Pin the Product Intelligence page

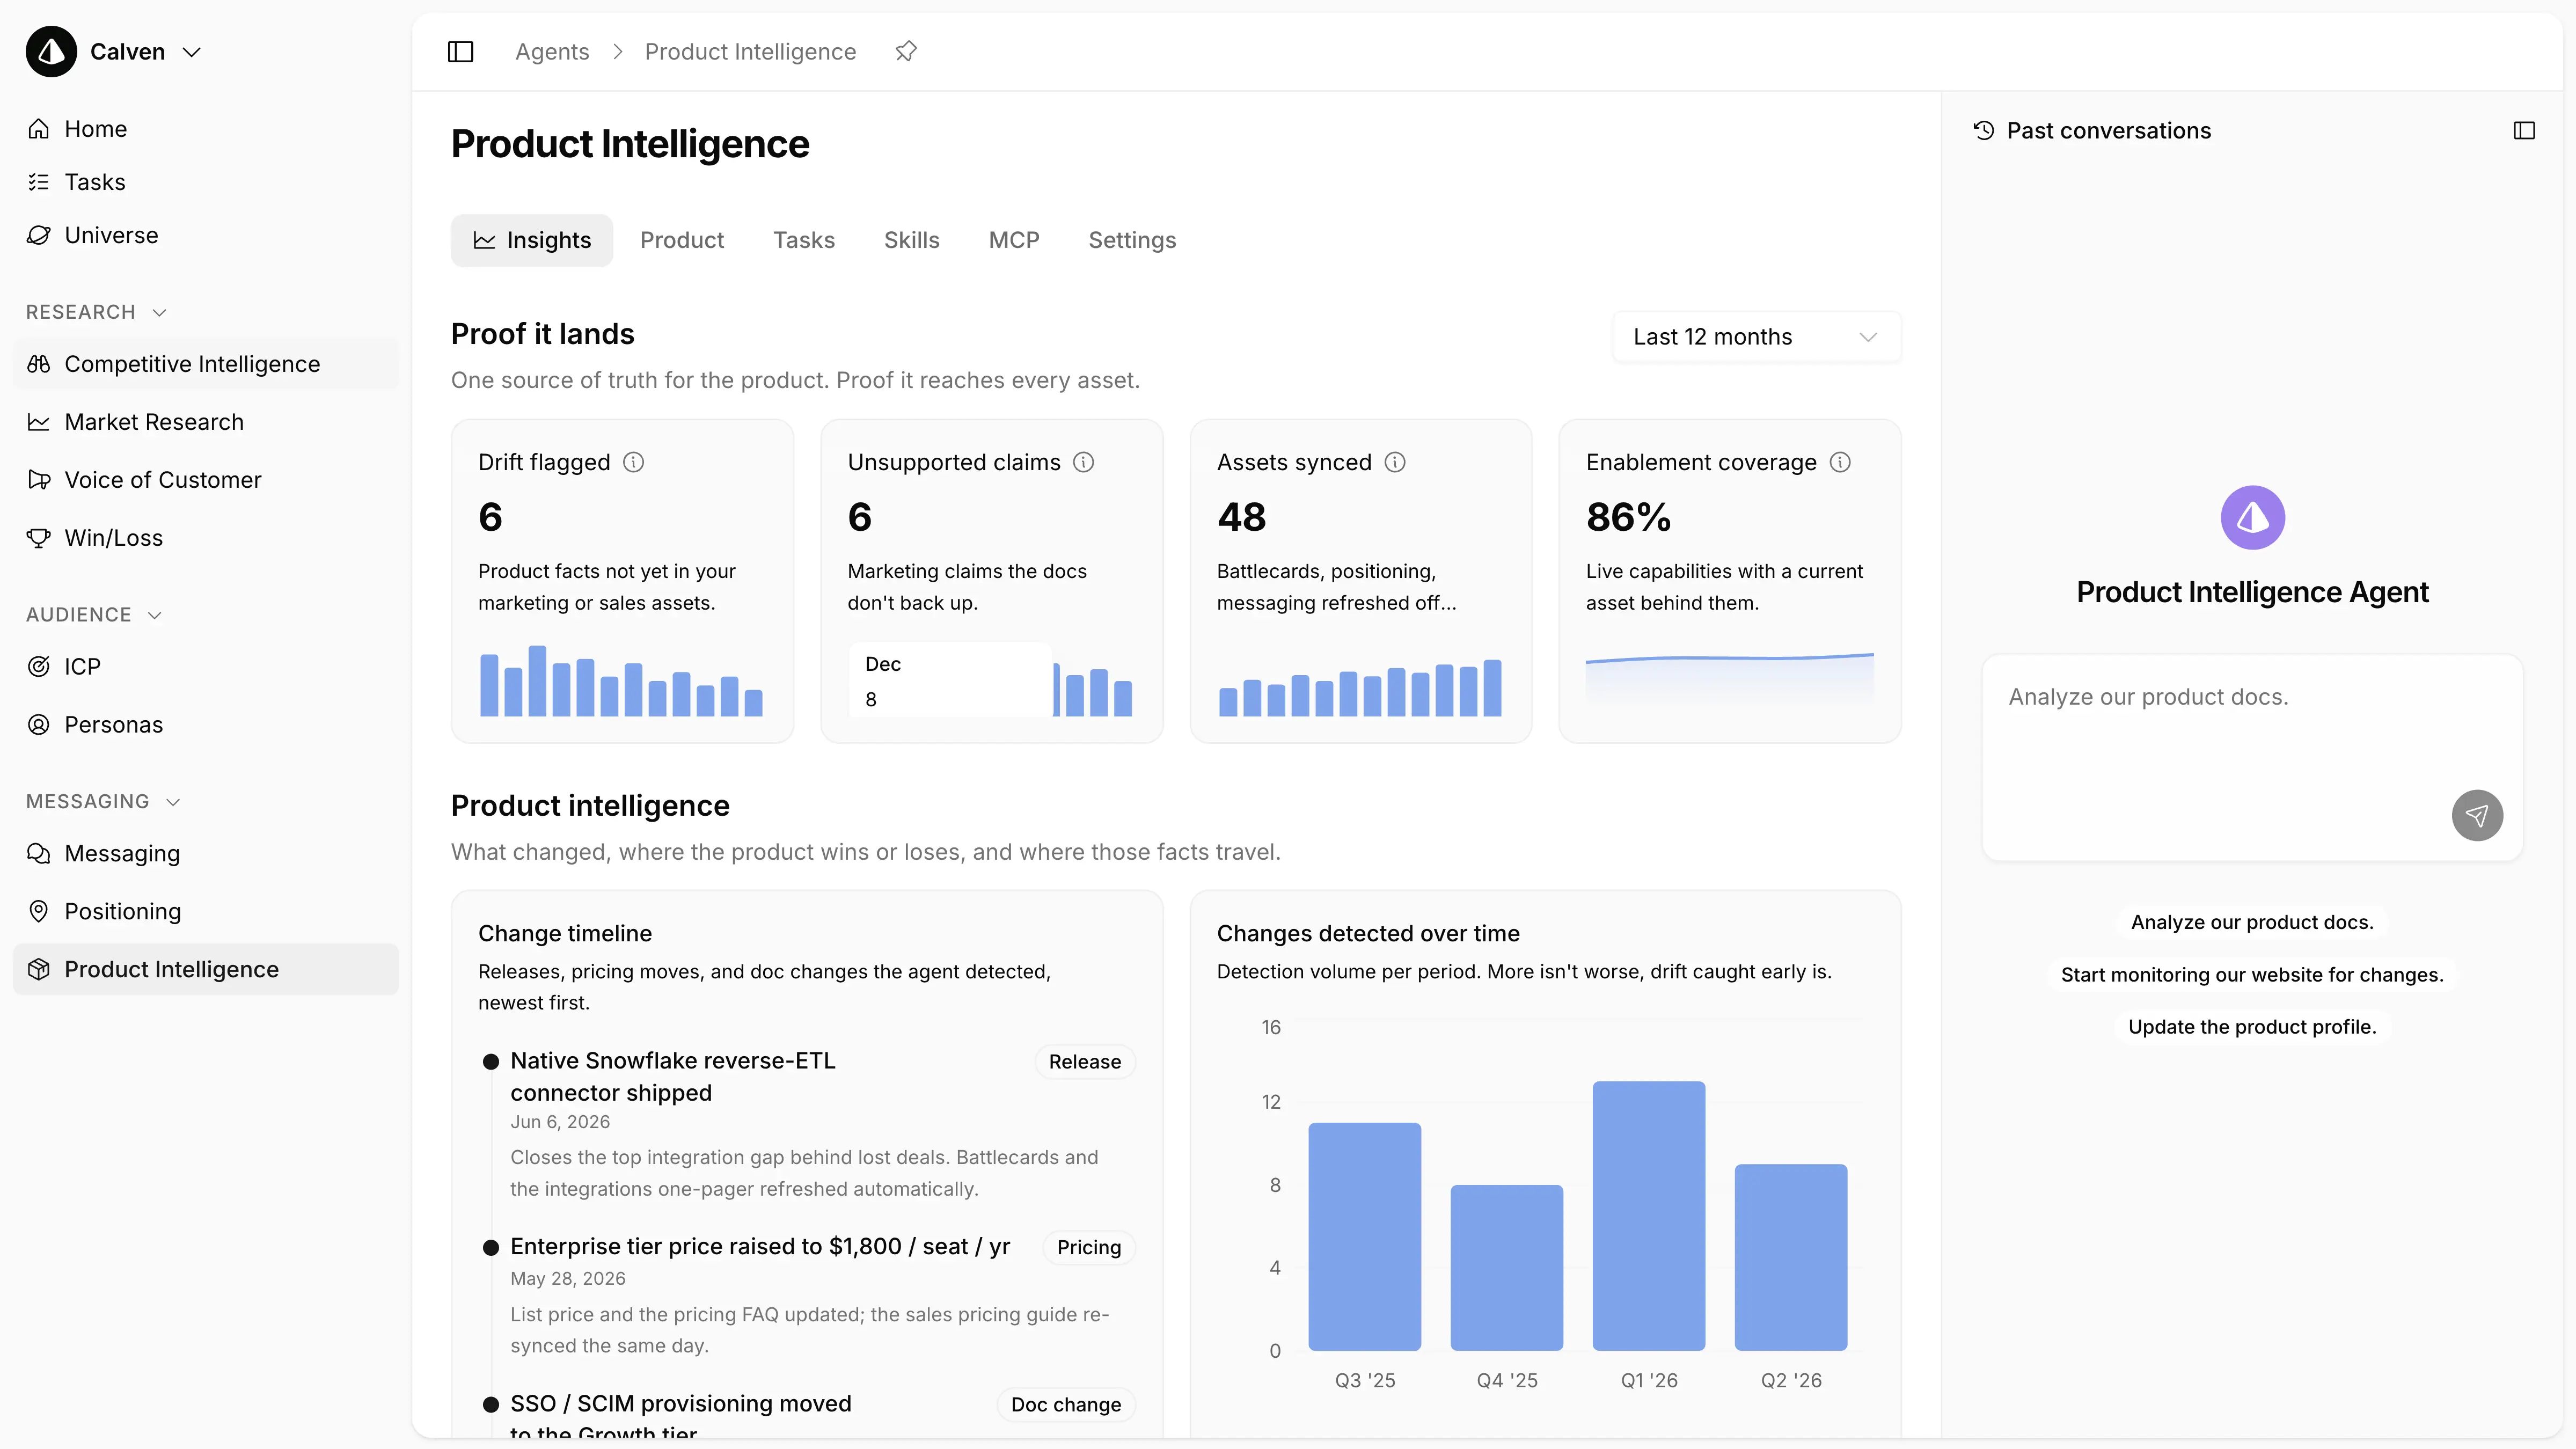tap(906, 51)
